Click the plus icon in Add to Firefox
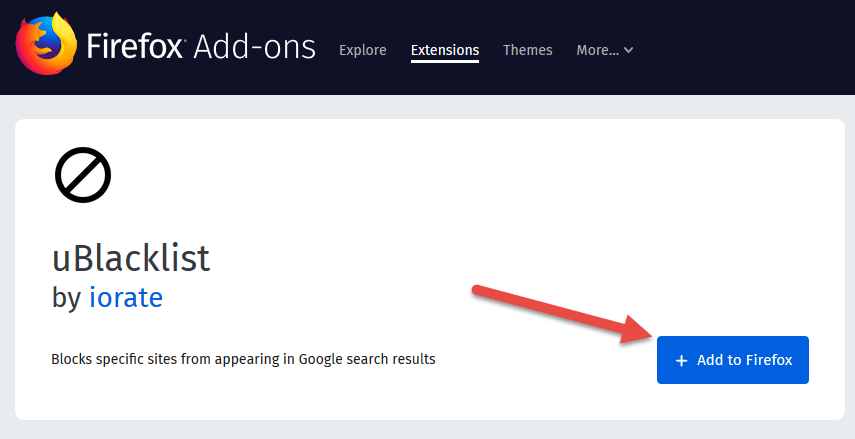 (682, 360)
